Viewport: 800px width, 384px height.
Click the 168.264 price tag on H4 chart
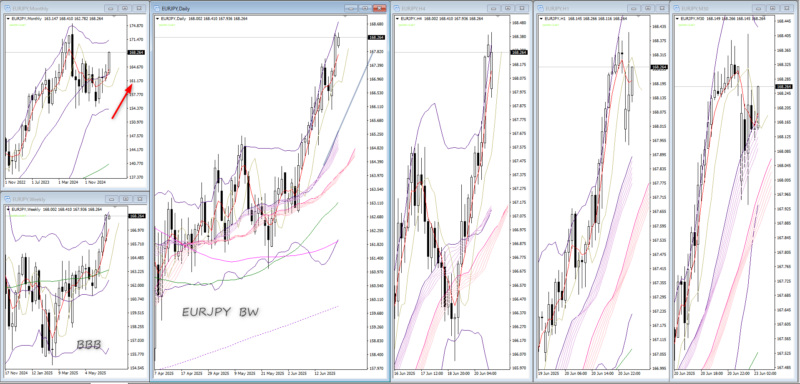[519, 52]
